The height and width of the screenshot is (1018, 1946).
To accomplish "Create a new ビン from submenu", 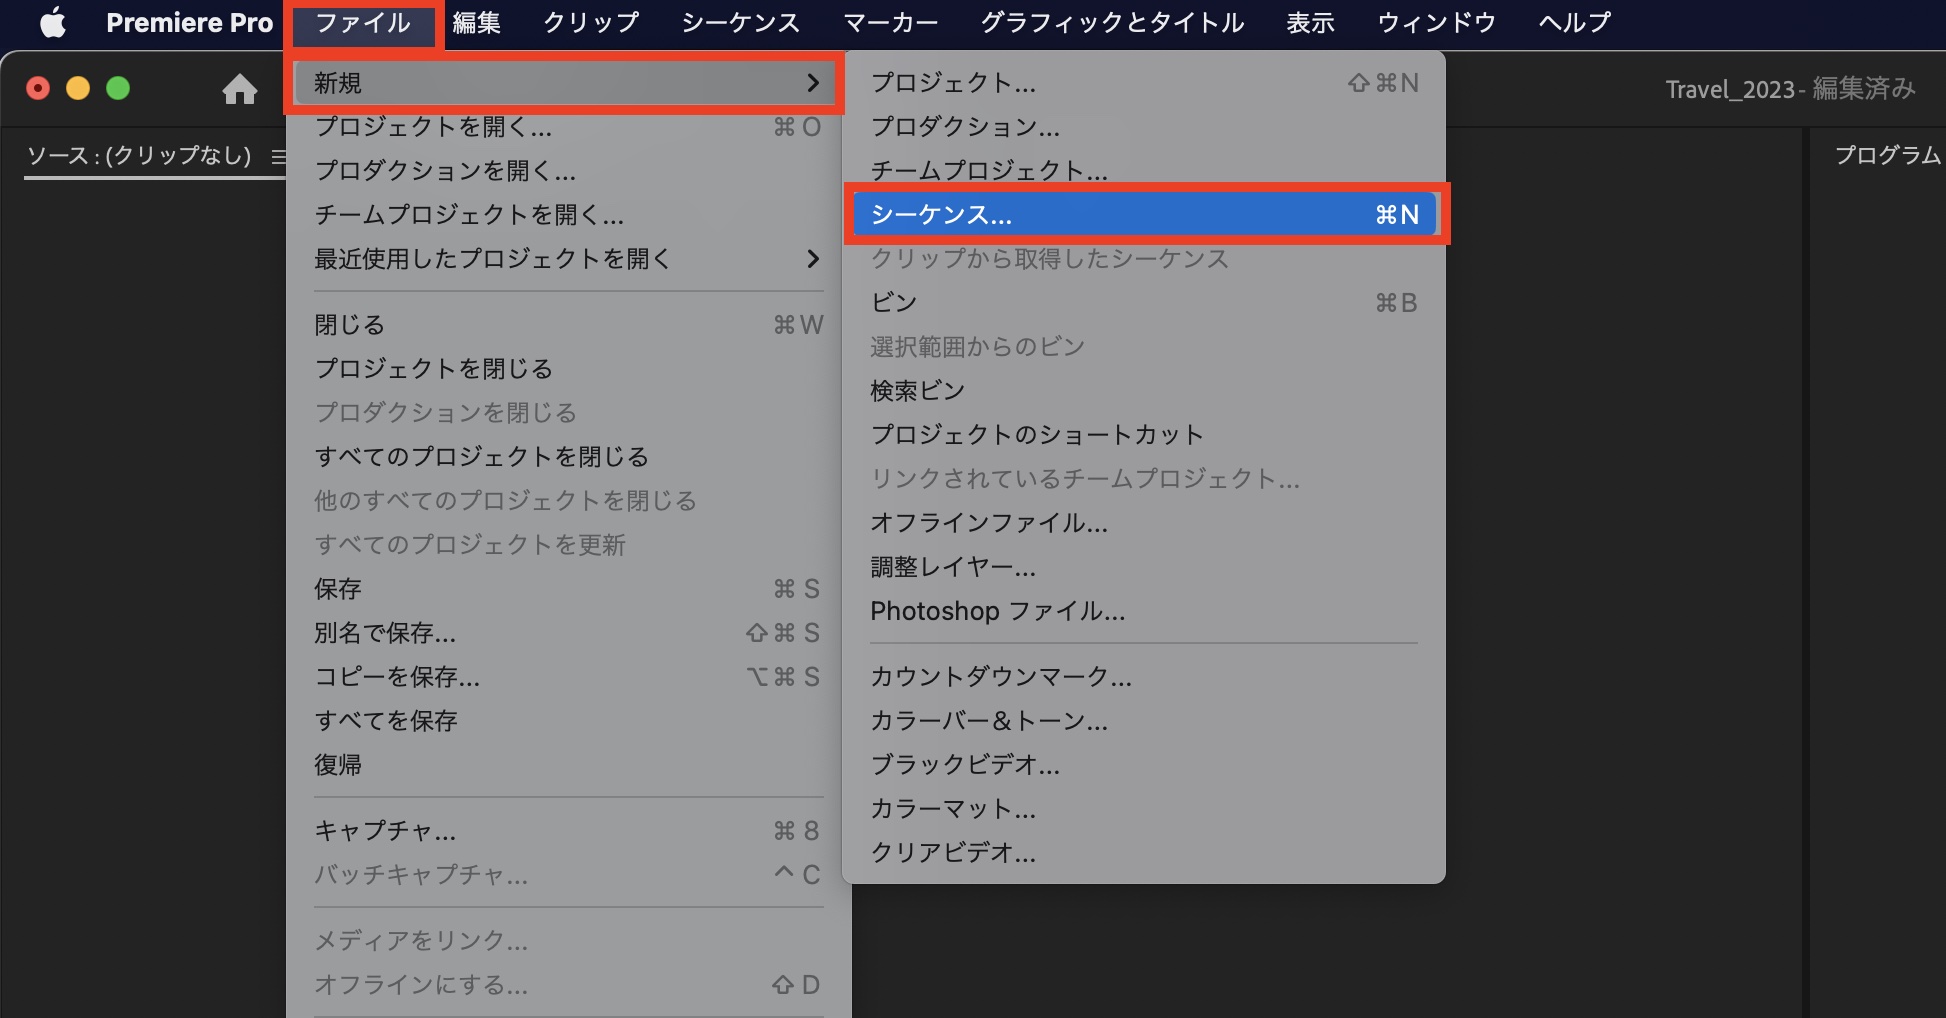I will (x=1144, y=303).
